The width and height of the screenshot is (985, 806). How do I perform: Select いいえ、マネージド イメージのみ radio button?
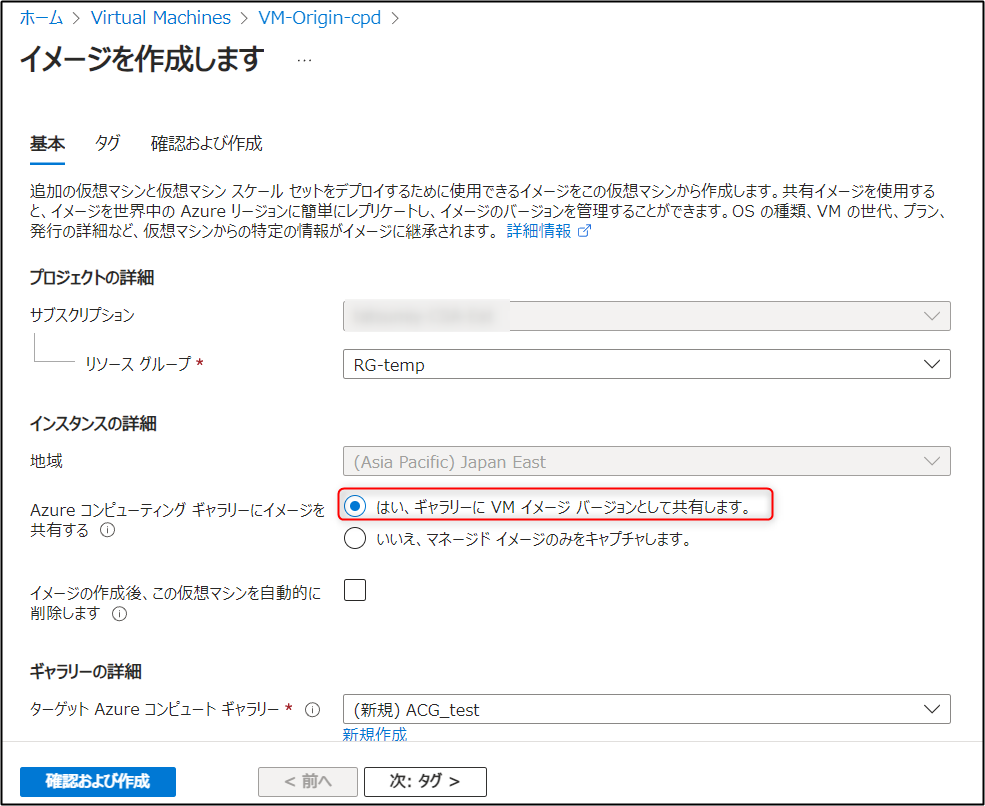click(355, 538)
